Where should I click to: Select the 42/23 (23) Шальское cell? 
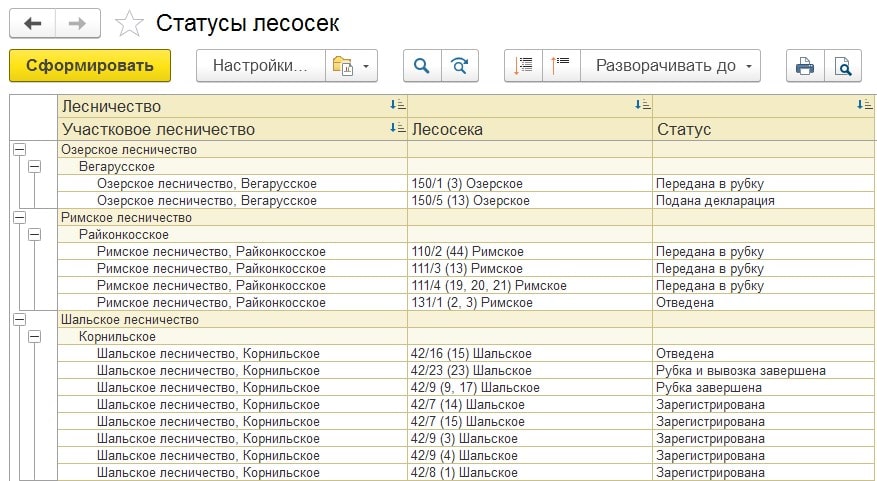(530, 370)
